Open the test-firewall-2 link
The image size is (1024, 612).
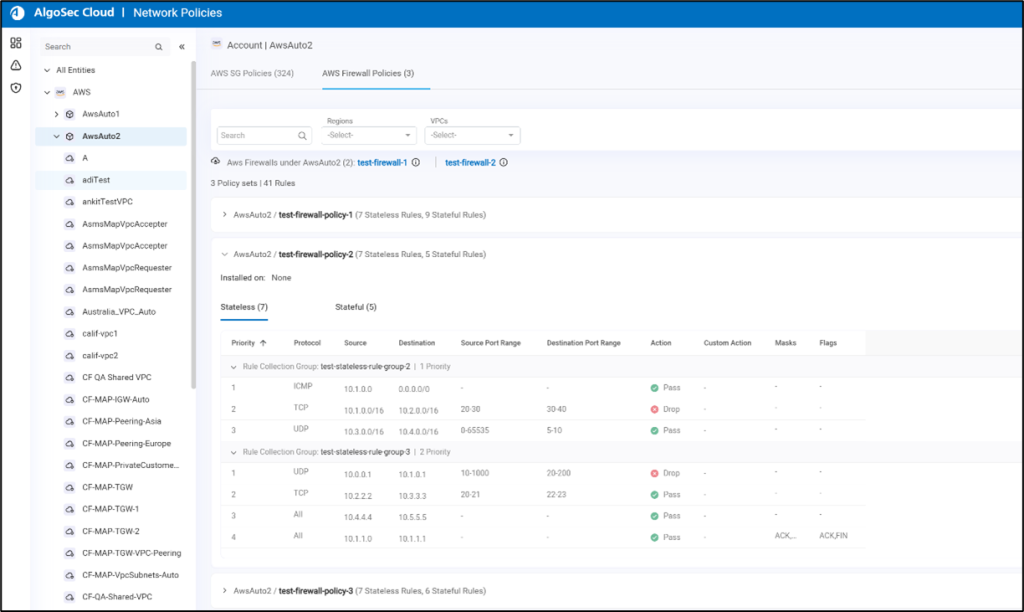[x=470, y=162]
